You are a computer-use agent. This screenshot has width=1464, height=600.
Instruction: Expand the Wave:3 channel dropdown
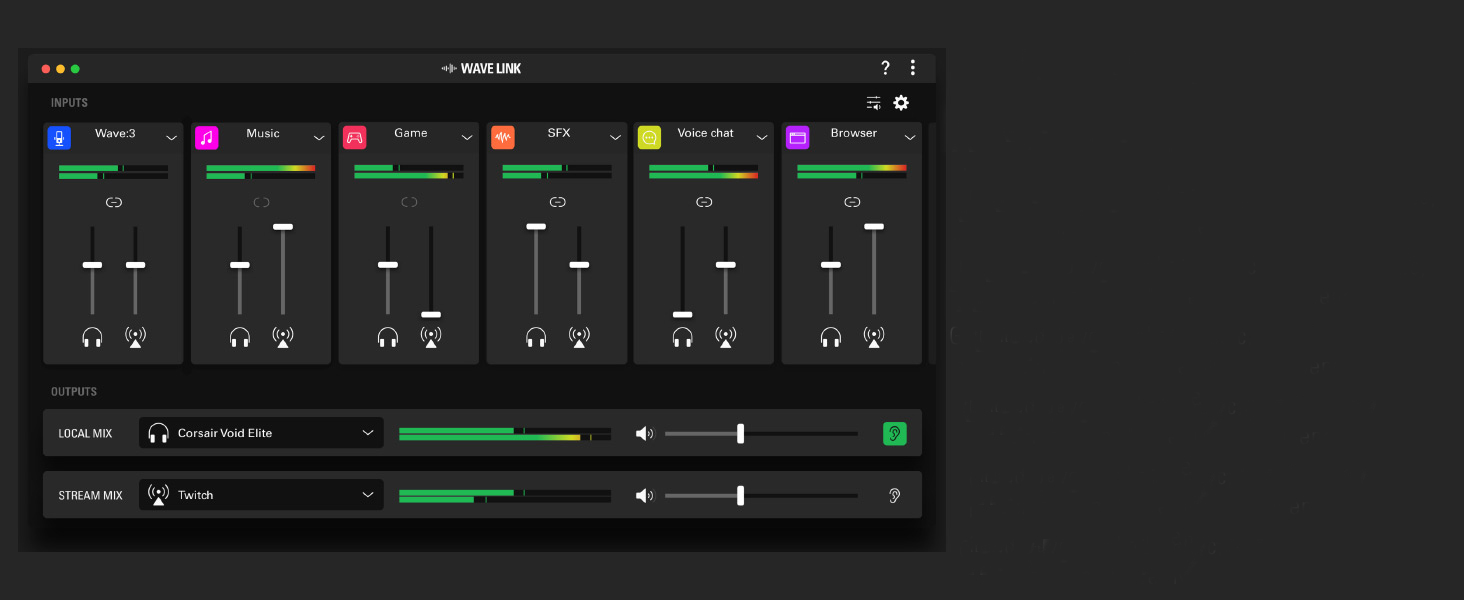(x=171, y=138)
